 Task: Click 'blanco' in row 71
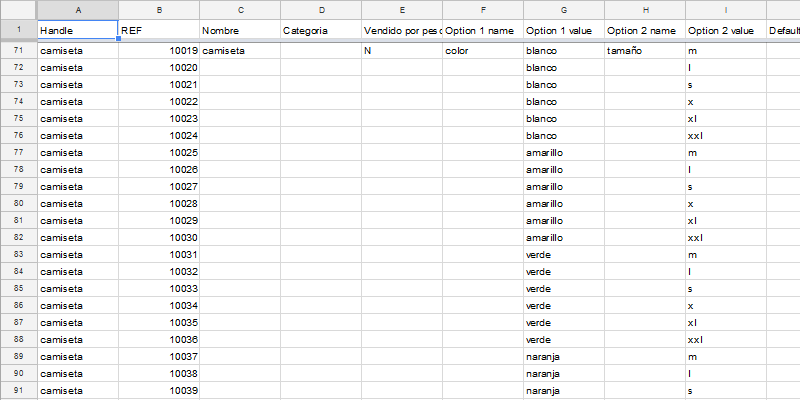pyautogui.click(x=564, y=51)
